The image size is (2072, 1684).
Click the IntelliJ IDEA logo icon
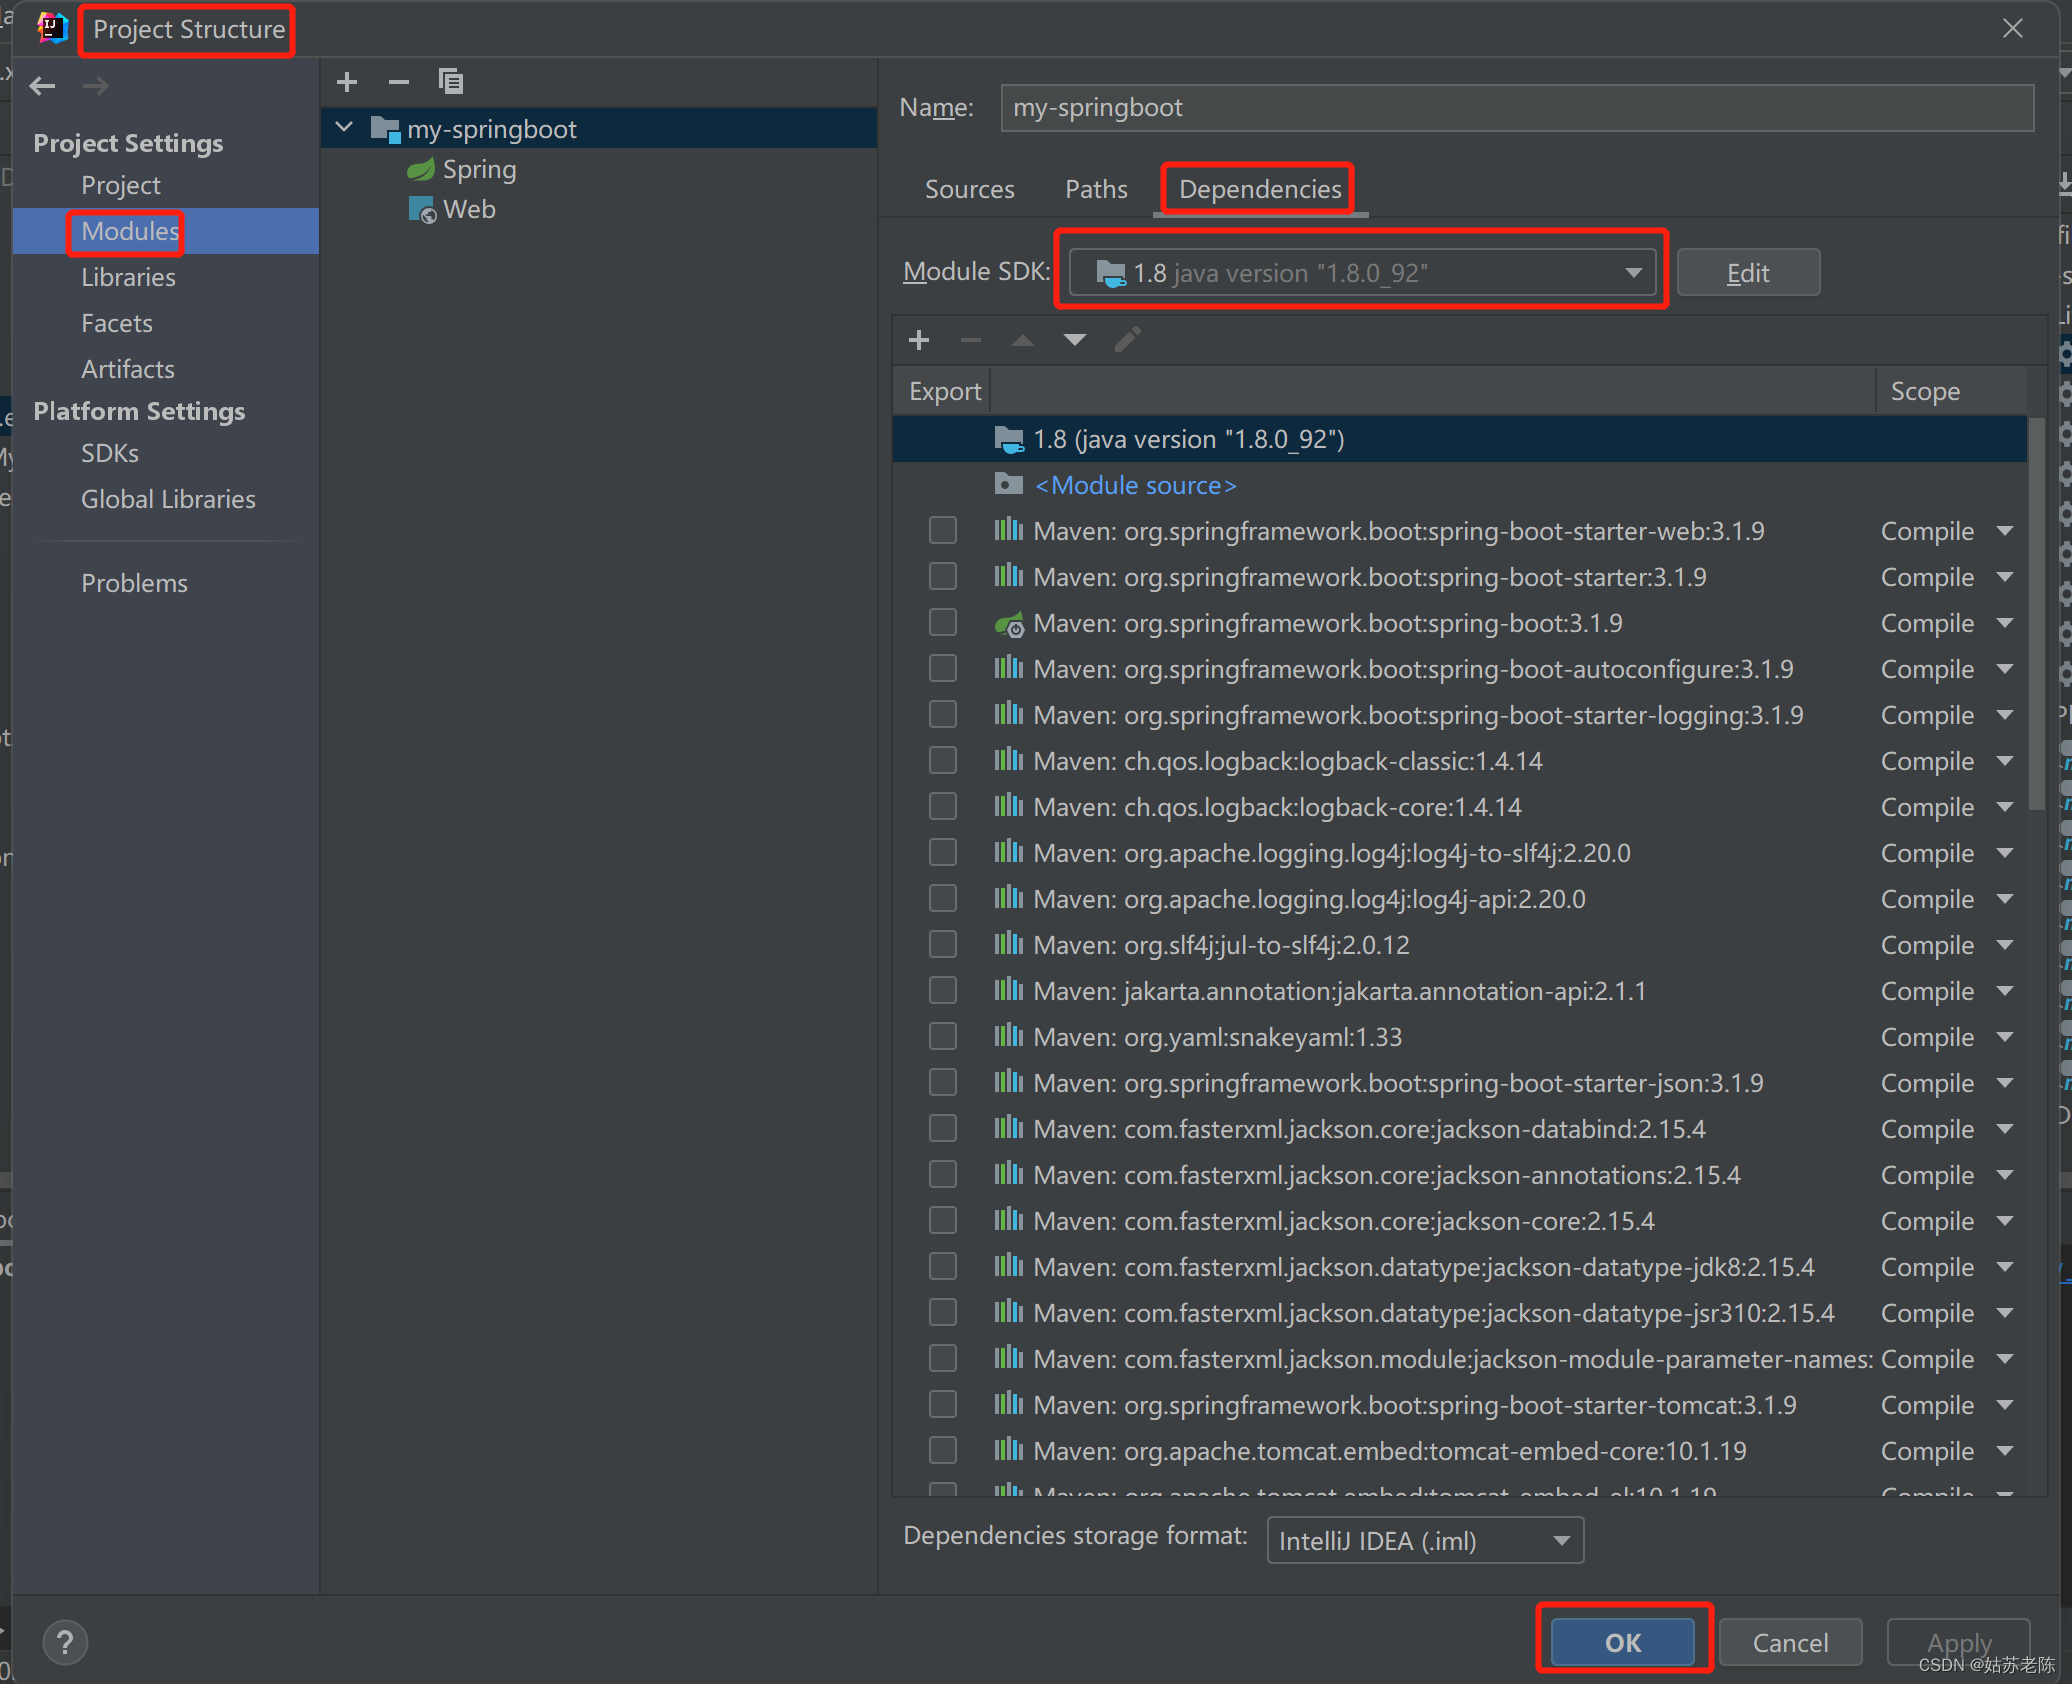click(x=52, y=28)
